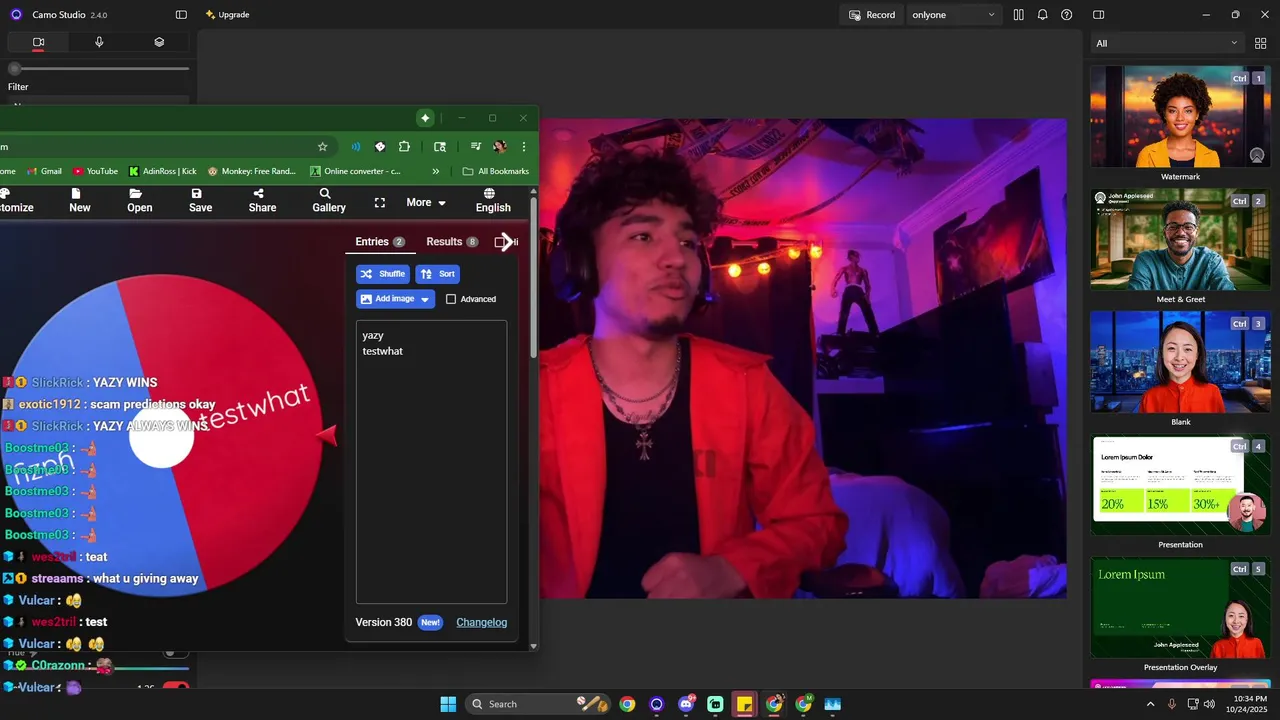This screenshot has width=1280, height=720.
Task: Click the Upgrade button in Camo
Action: pos(227,15)
